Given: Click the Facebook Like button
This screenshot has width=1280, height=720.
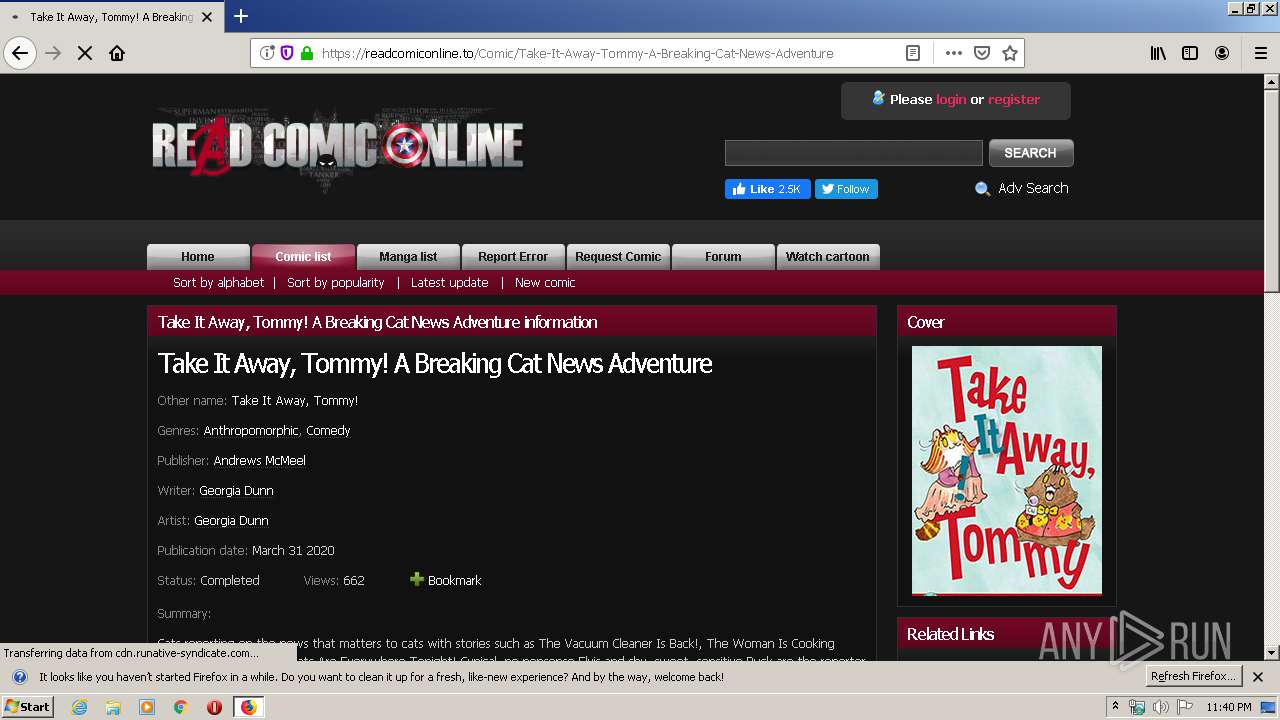Looking at the screenshot, I should coord(767,189).
